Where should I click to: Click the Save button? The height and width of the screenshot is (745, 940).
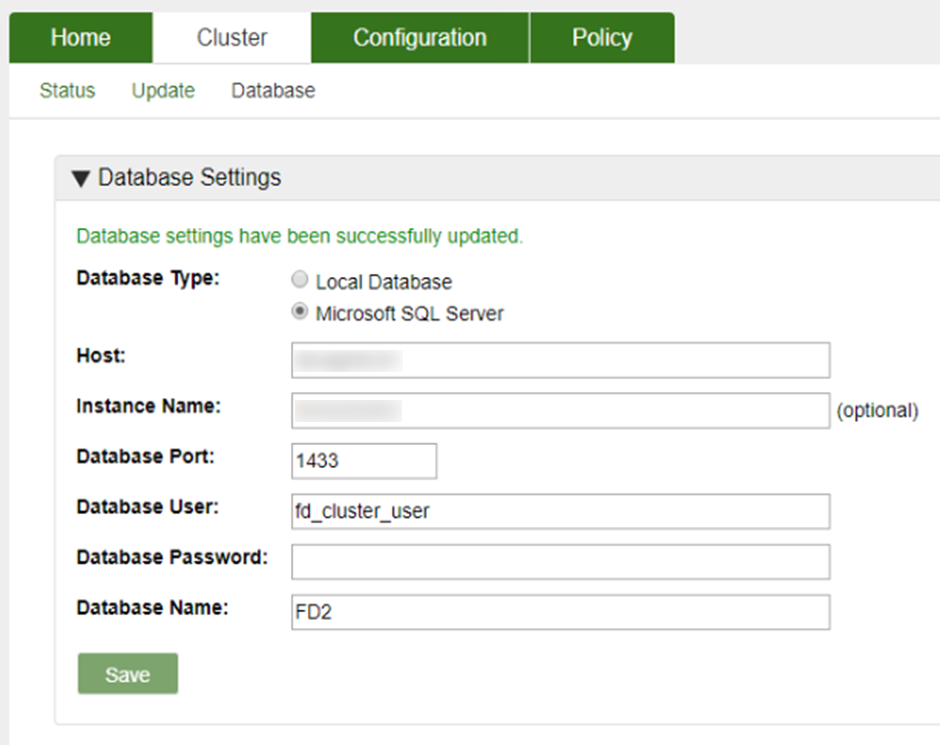point(127,673)
